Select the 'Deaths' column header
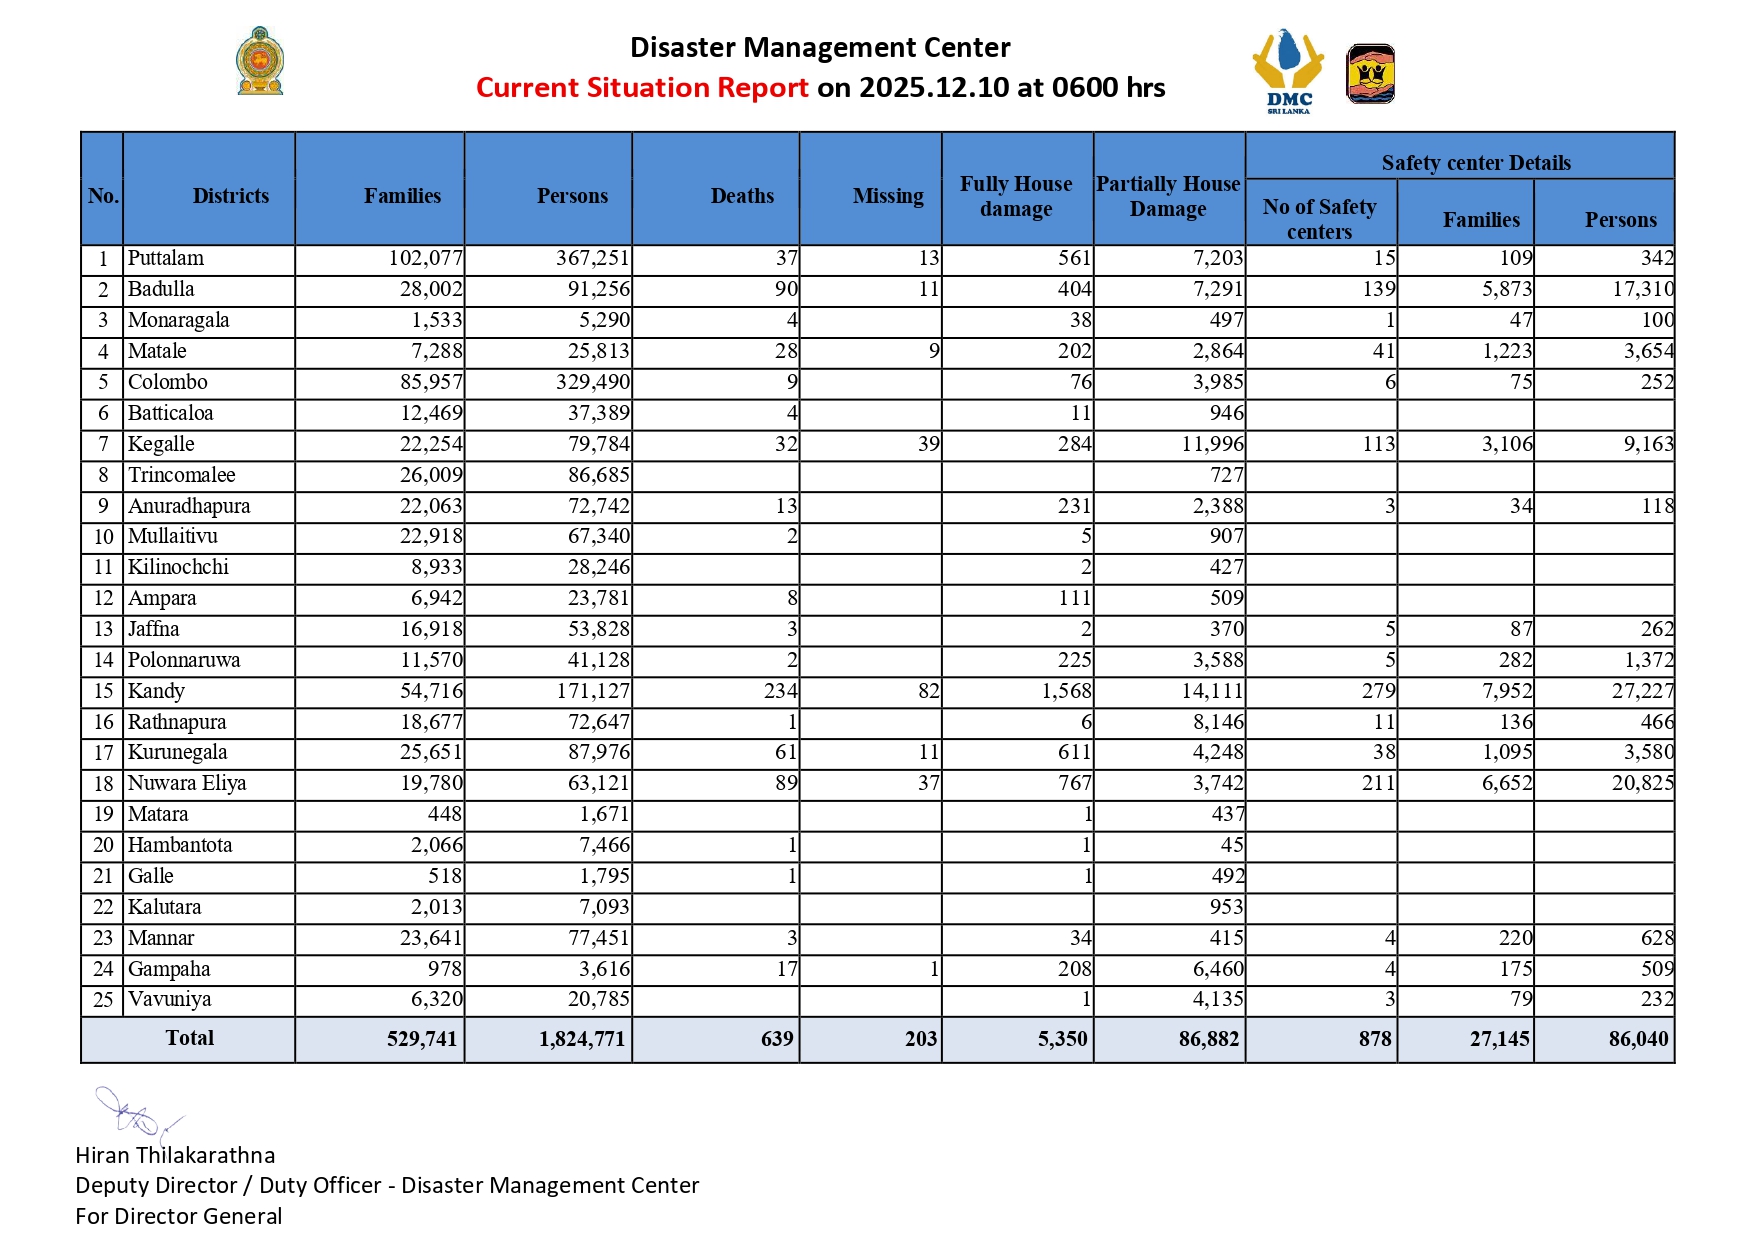Screen dimensions: 1755x1241 741,196
